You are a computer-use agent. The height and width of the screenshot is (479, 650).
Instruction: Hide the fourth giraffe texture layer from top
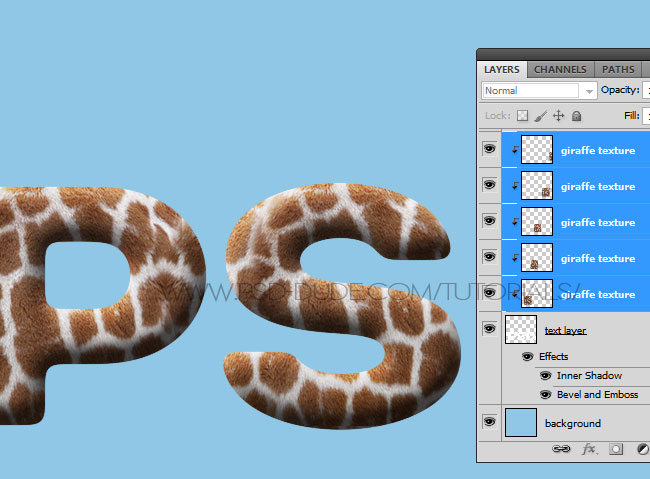click(490, 257)
